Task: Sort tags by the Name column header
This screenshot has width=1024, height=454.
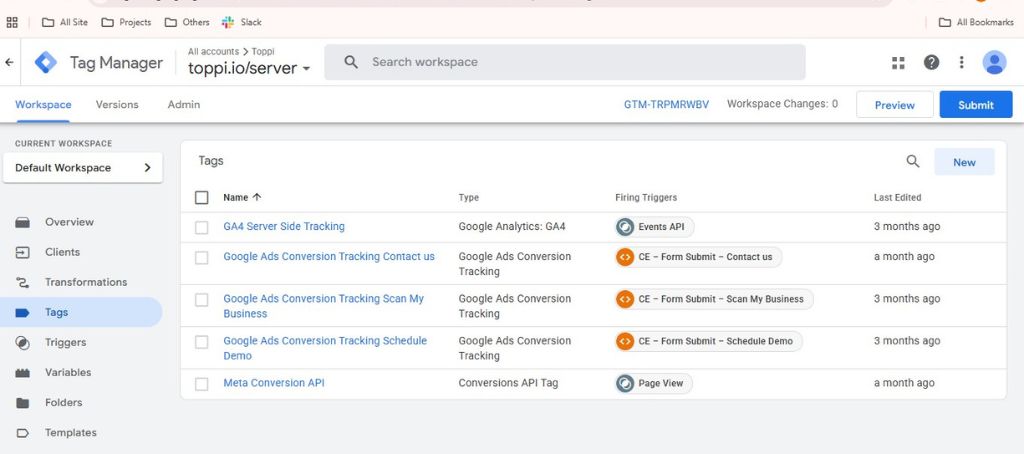Action: click(x=236, y=197)
